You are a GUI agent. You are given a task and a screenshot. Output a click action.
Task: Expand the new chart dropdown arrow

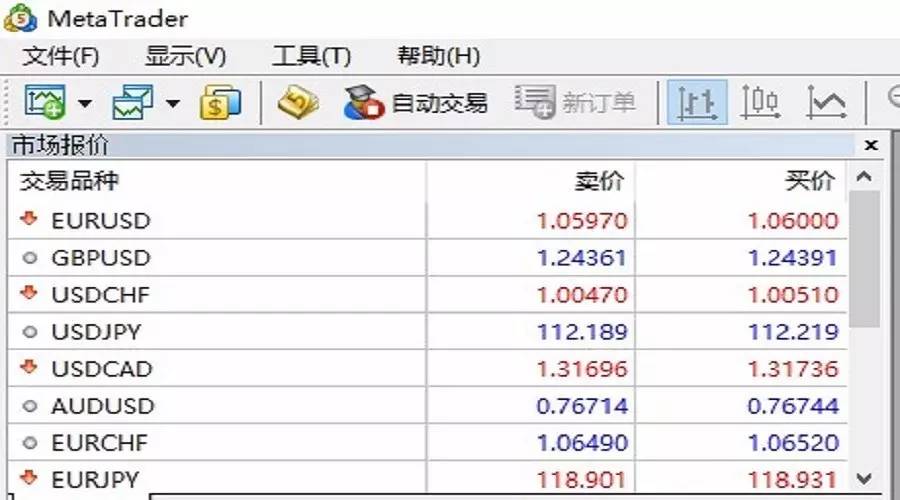click(x=85, y=103)
